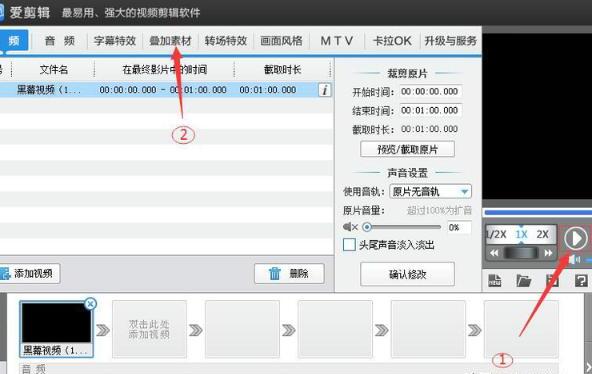Click the rewind double-arrow button

(x=494, y=253)
